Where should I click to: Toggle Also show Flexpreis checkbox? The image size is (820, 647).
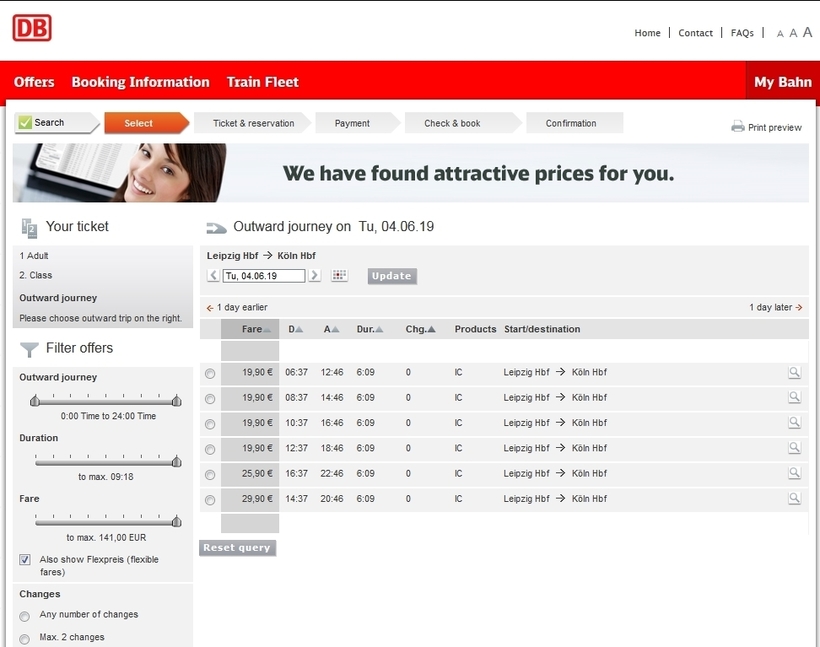click(x=25, y=560)
